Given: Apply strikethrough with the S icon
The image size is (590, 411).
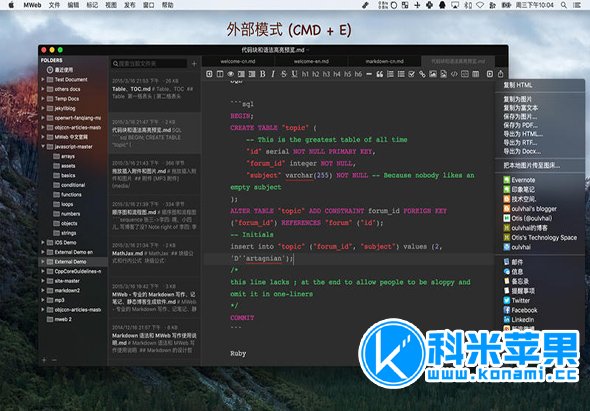Looking at the screenshot, I should [x=284, y=74].
